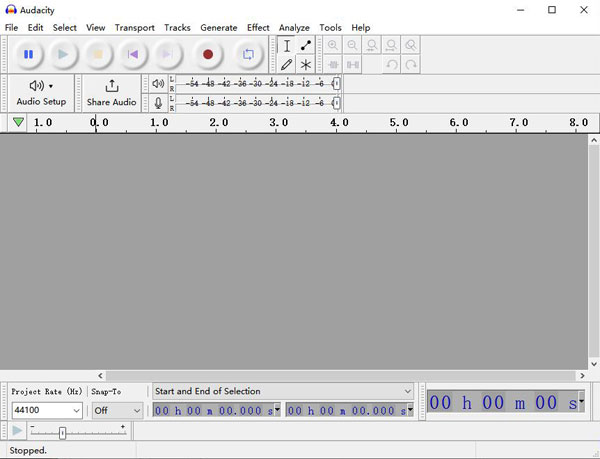
Task: Click the 5.0 mark on the timeline ruler
Action: 399,122
